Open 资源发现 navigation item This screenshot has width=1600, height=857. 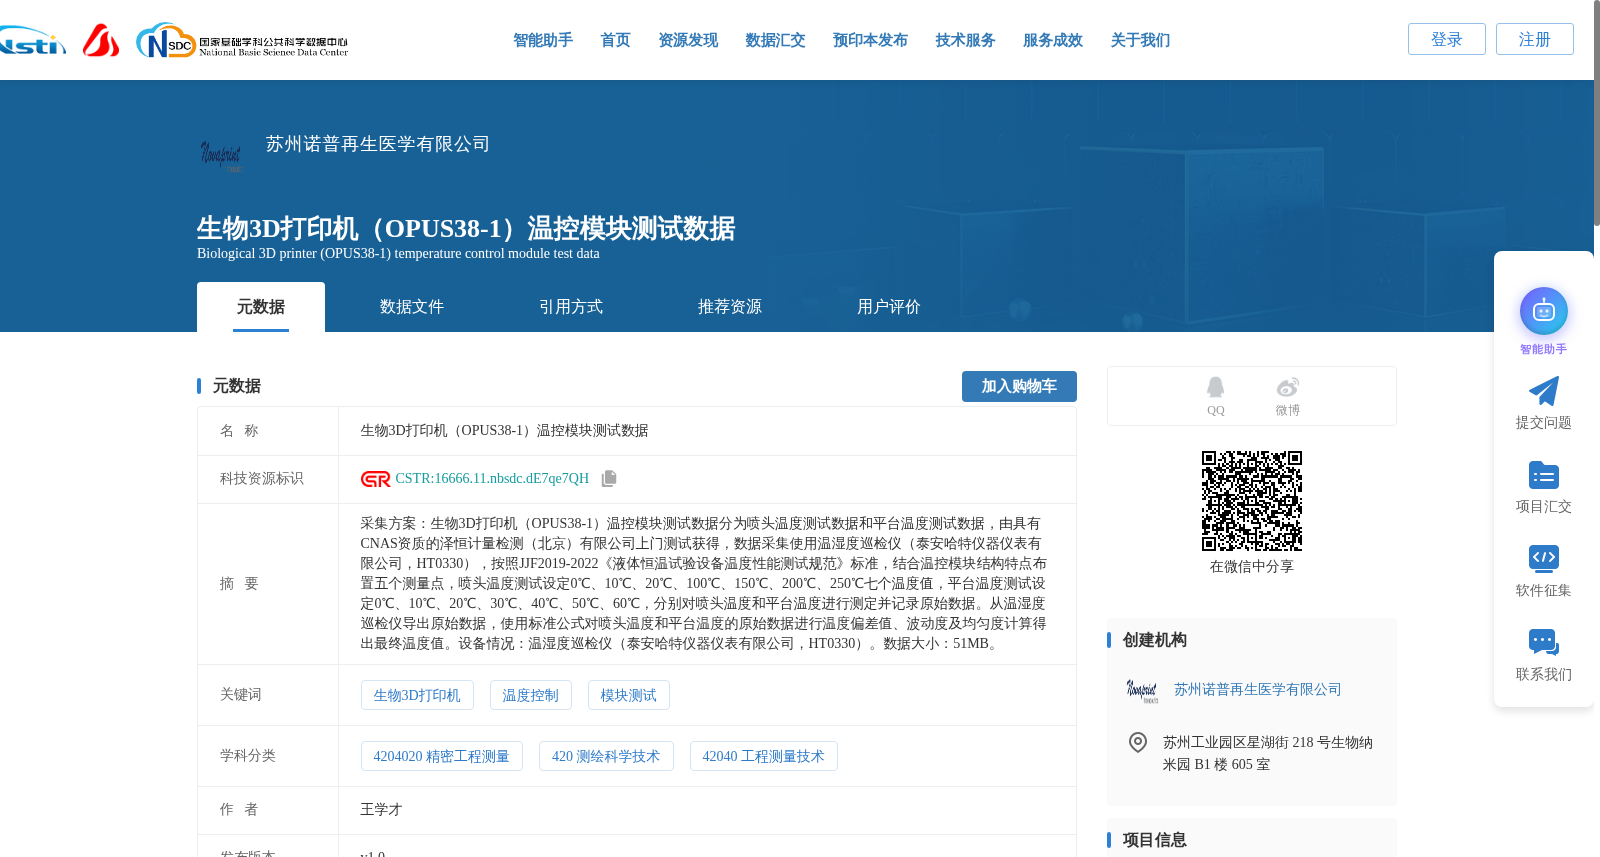tap(688, 40)
